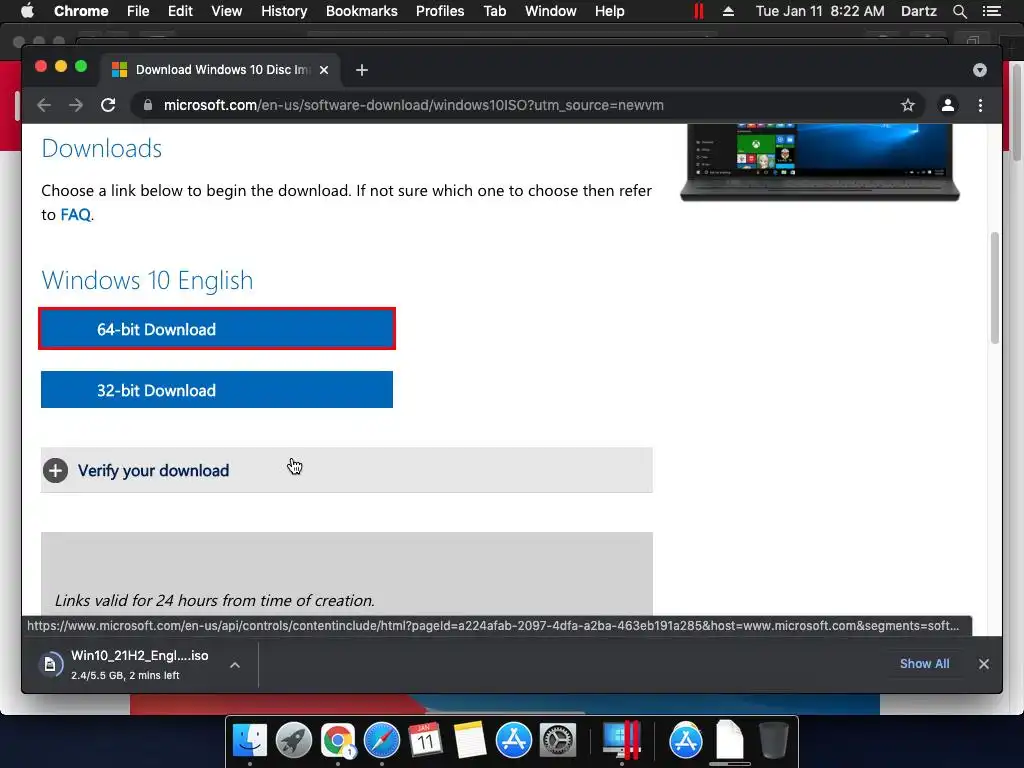Open the Edit menu

tap(180, 11)
